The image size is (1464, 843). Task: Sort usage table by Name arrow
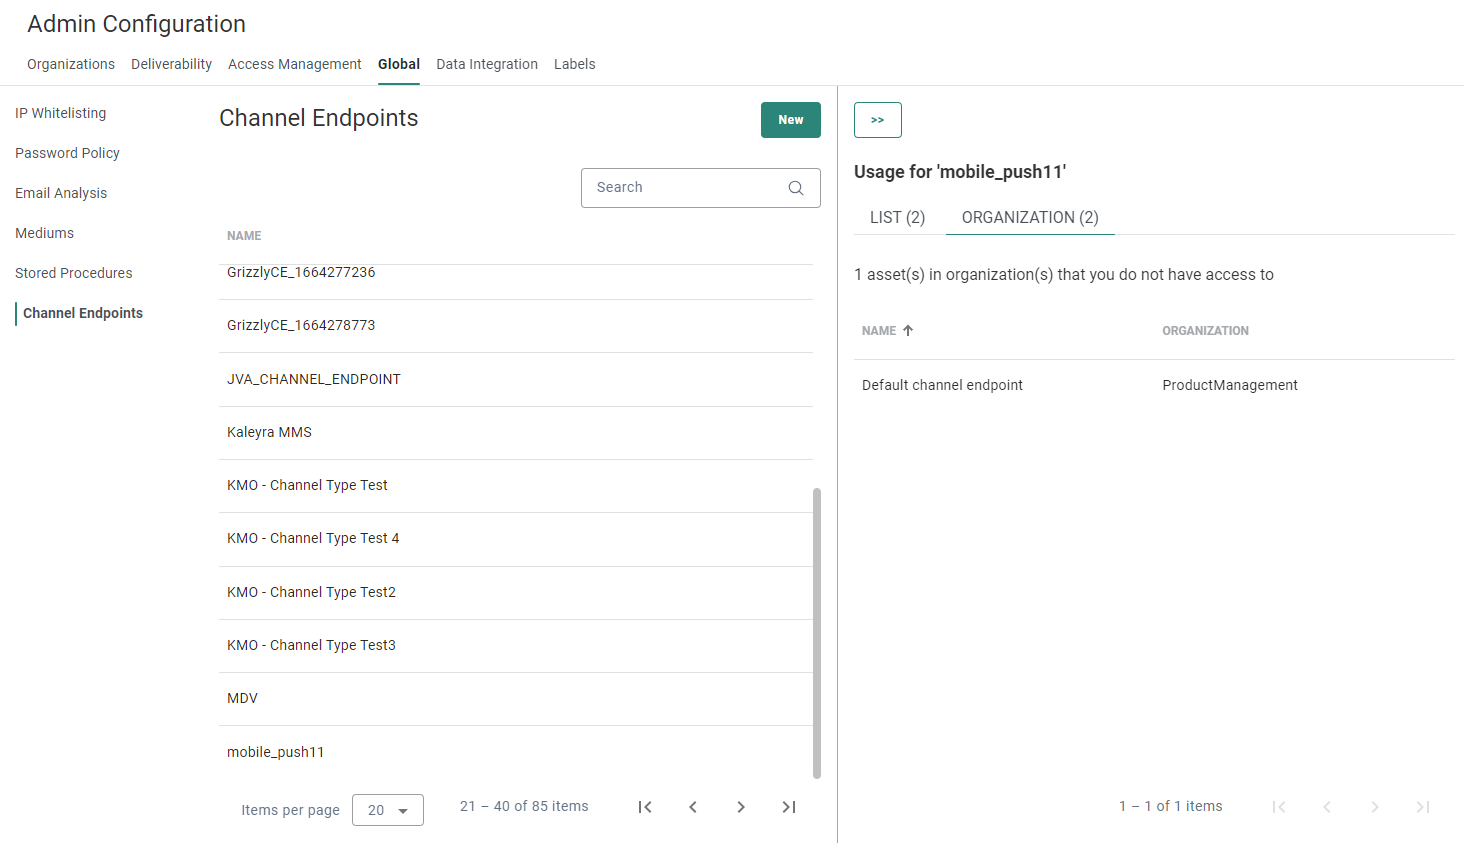pos(908,331)
